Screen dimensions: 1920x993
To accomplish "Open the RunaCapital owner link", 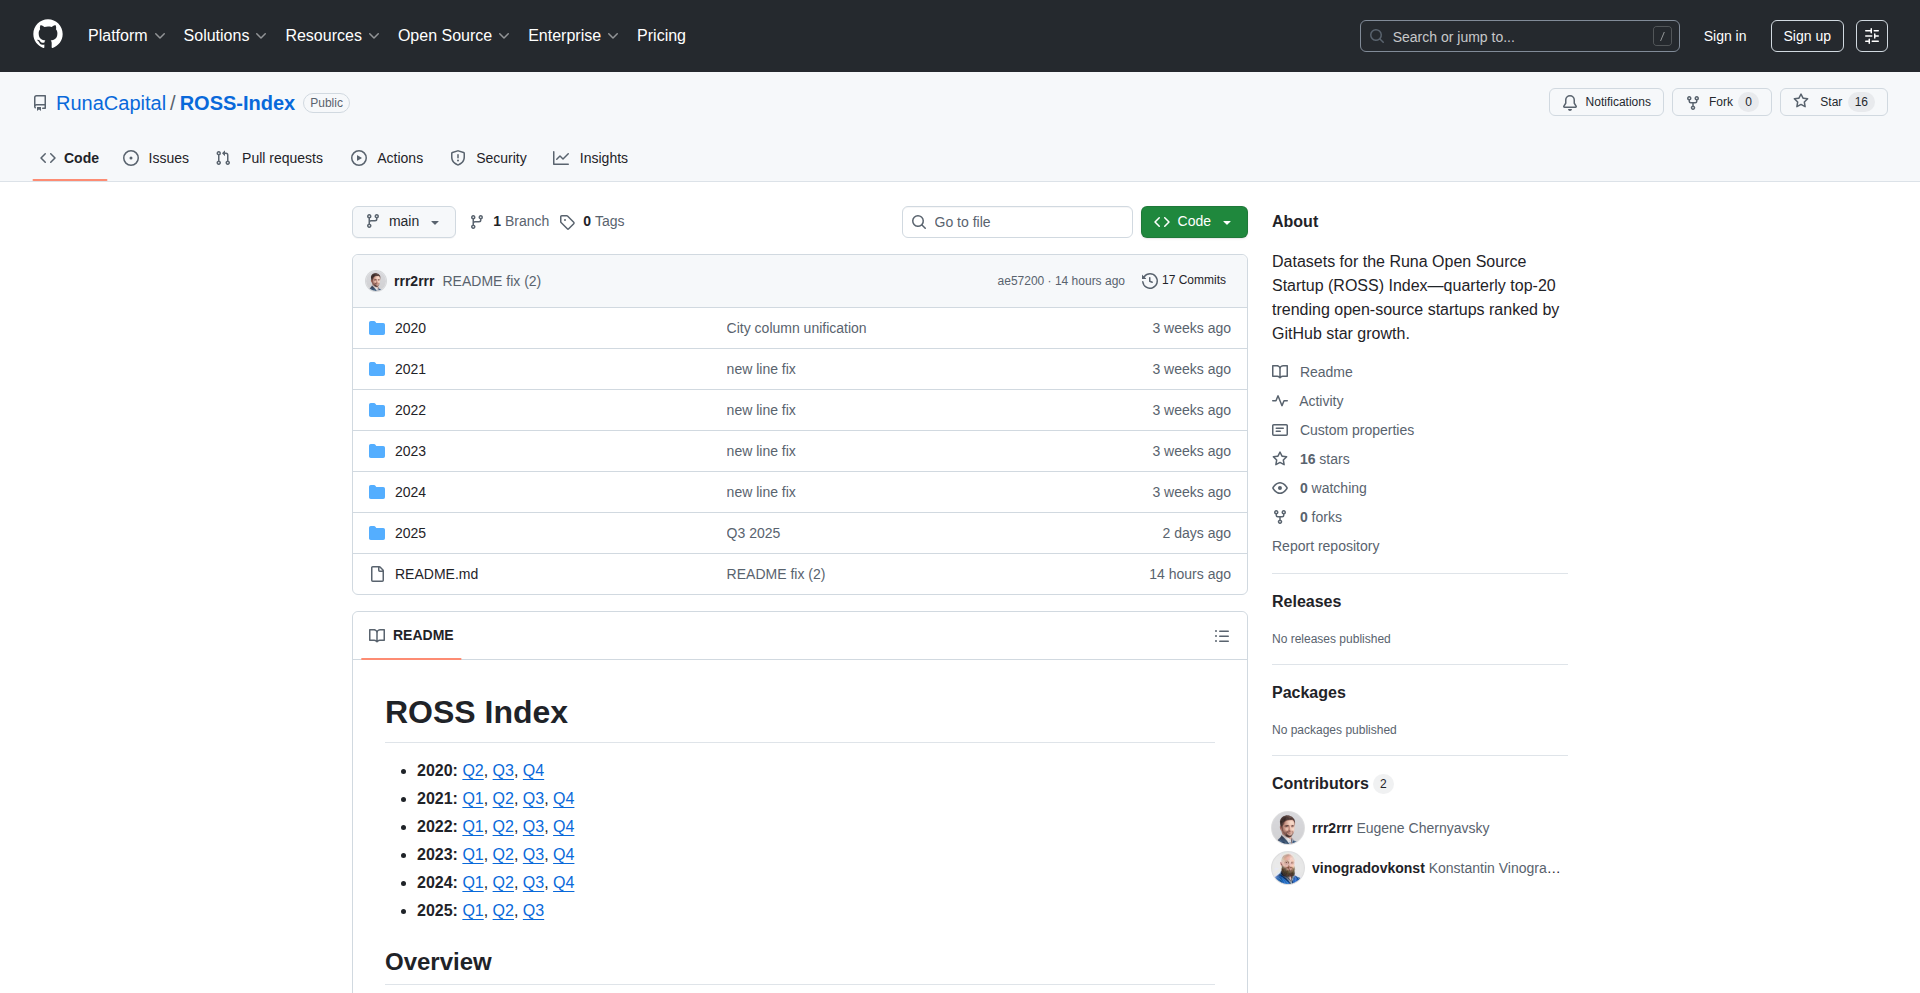I will pos(111,103).
